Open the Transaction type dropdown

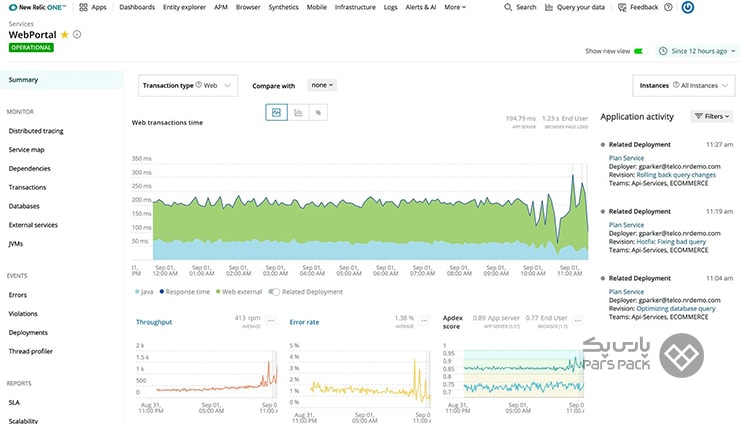pyautogui.click(x=188, y=86)
